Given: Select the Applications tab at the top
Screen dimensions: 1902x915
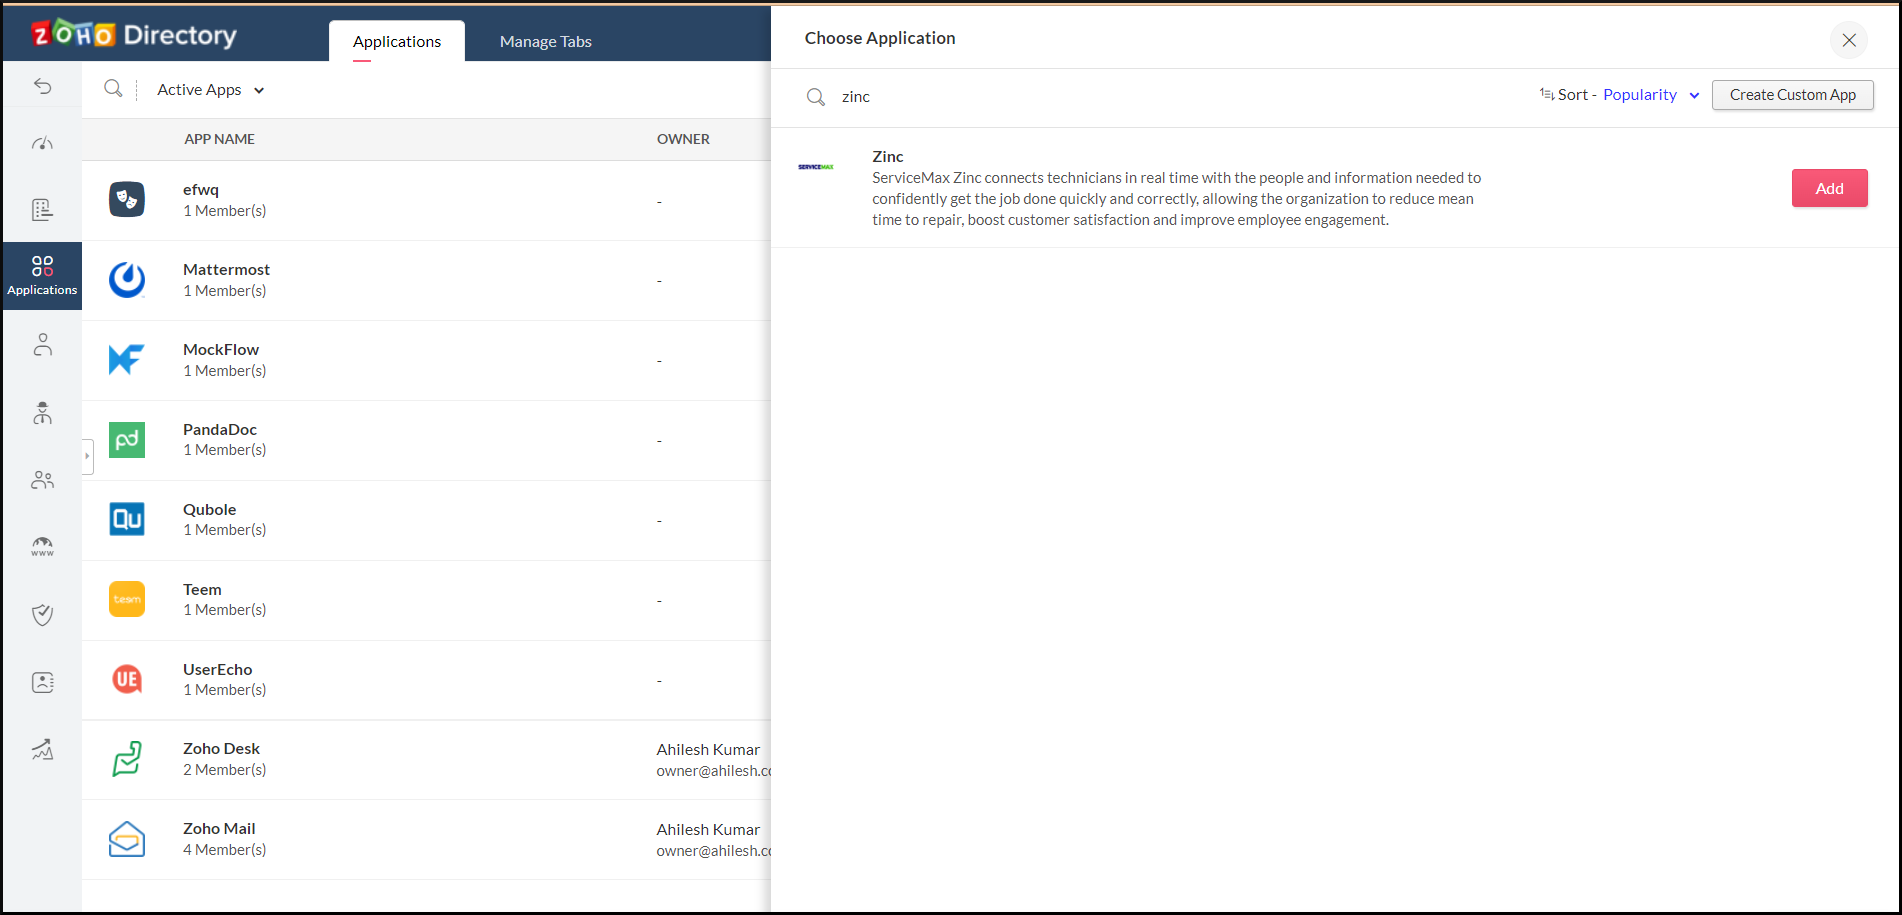Looking at the screenshot, I should point(396,41).
